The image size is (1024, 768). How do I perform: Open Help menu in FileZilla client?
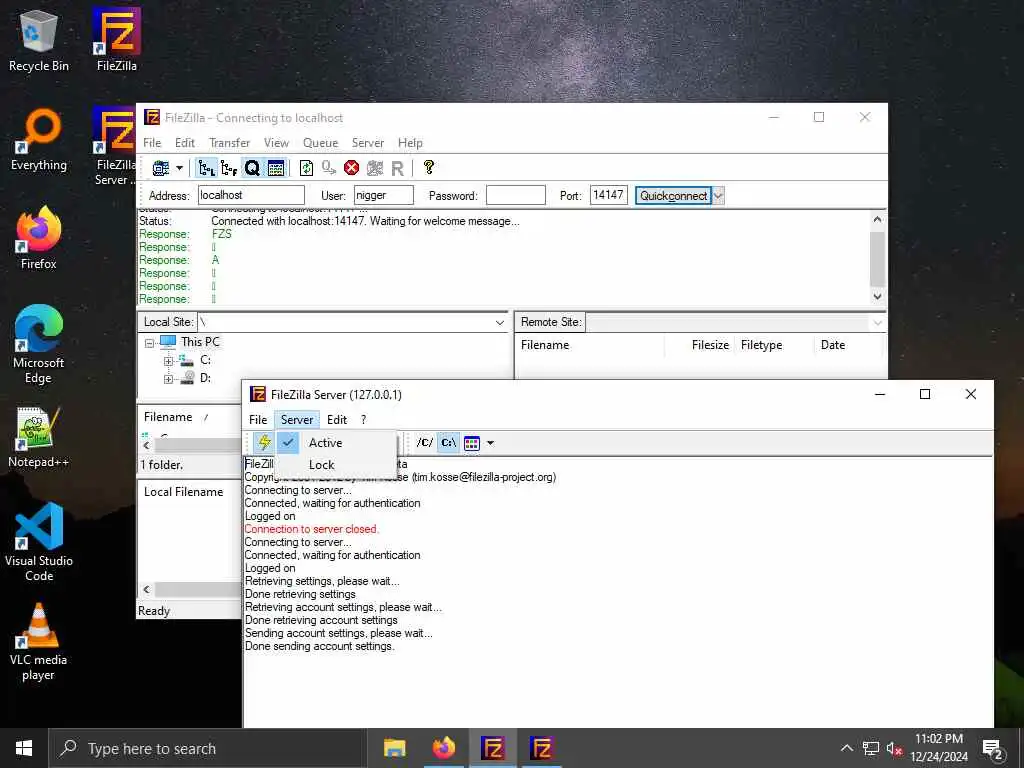[410, 143]
